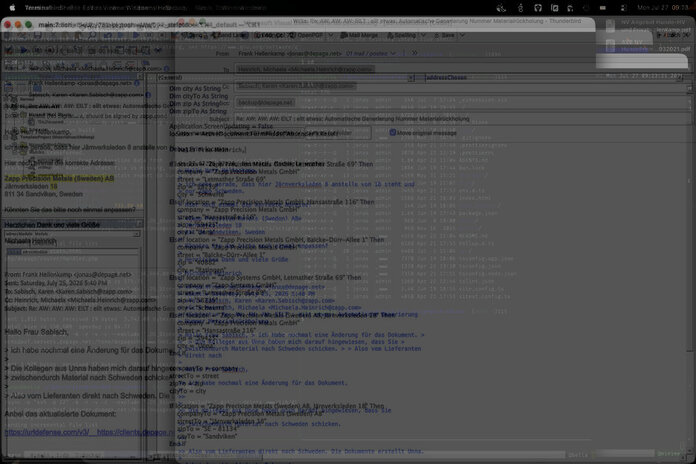Expand the Spelling dropdown arrow
The image size is (696, 464).
click(423, 35)
